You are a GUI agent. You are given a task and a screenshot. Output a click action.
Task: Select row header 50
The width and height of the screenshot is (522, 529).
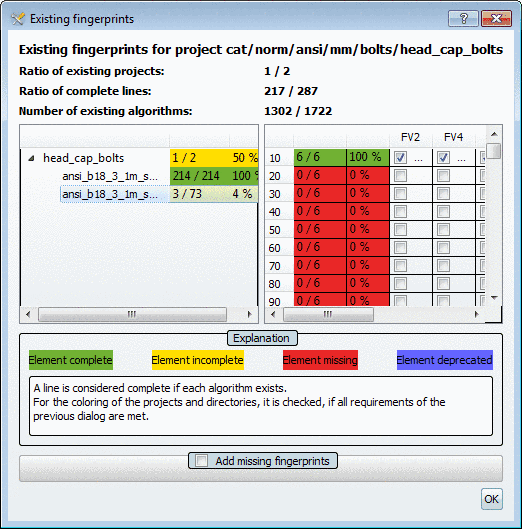[279, 230]
